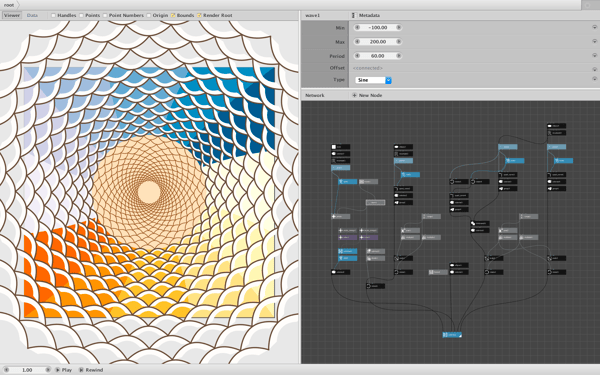Image resolution: width=600 pixels, height=375 pixels.
Task: Increase the Max value with its right arrow
Action: pyautogui.click(x=398, y=42)
